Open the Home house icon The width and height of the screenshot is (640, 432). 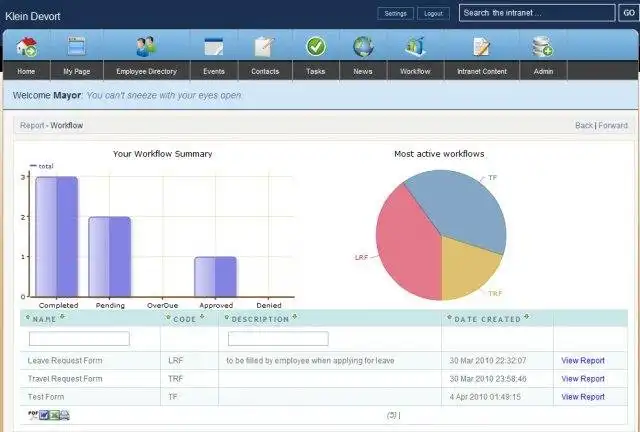click(27, 46)
